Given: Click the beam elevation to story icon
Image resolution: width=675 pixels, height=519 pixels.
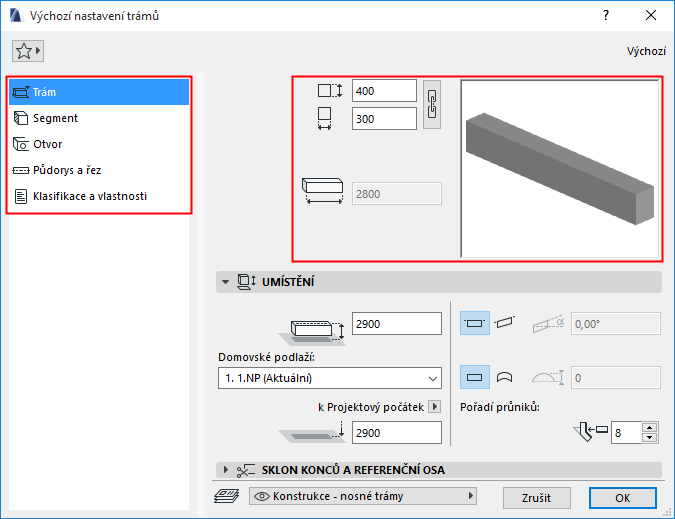Looking at the screenshot, I should tap(312, 332).
